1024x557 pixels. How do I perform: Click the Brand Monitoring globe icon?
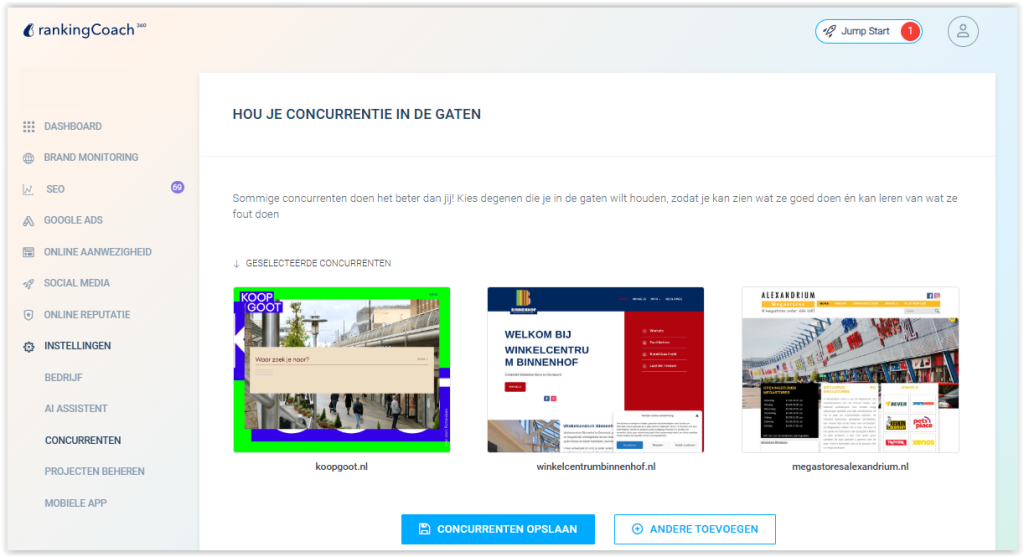coord(28,158)
